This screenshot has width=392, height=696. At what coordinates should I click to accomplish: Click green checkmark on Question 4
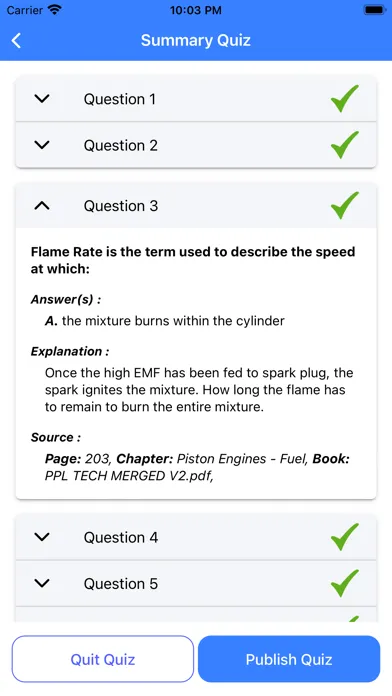click(x=345, y=537)
